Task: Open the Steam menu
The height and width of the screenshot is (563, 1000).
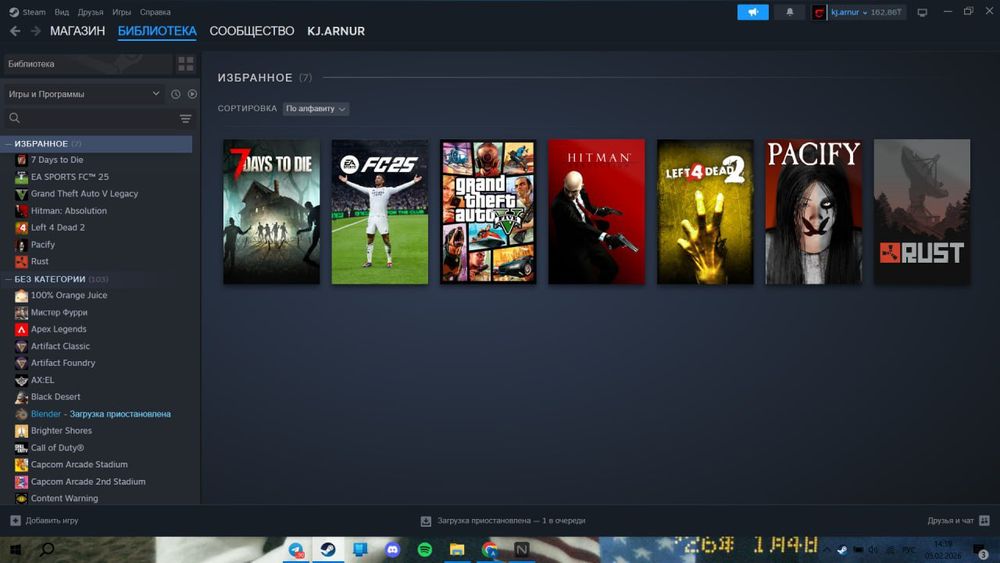Action: point(34,12)
